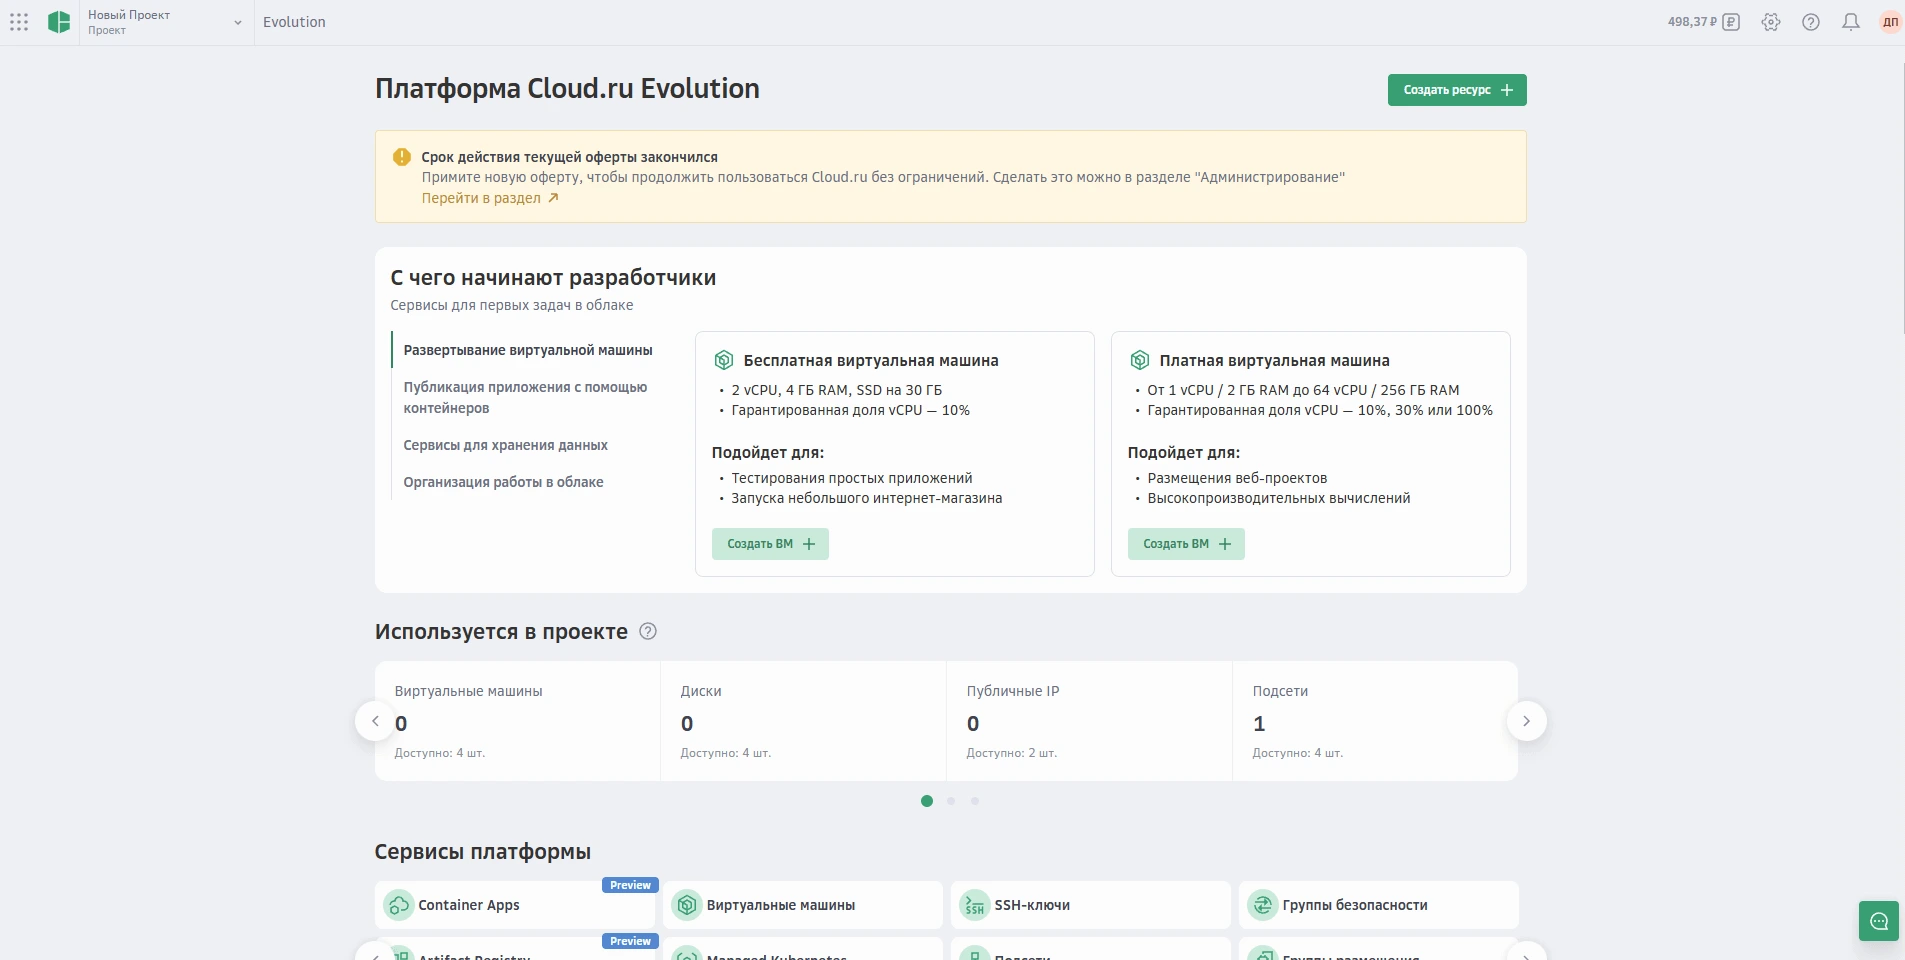The image size is (1905, 960).
Task: Open the user profile avatar
Action: [x=1889, y=22]
